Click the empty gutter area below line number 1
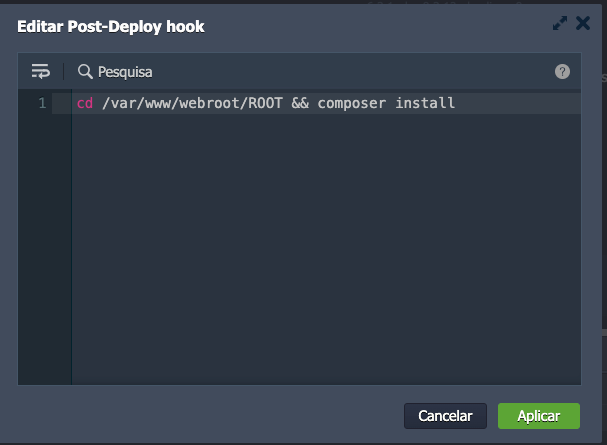This screenshot has width=607, height=445. [x=45, y=250]
